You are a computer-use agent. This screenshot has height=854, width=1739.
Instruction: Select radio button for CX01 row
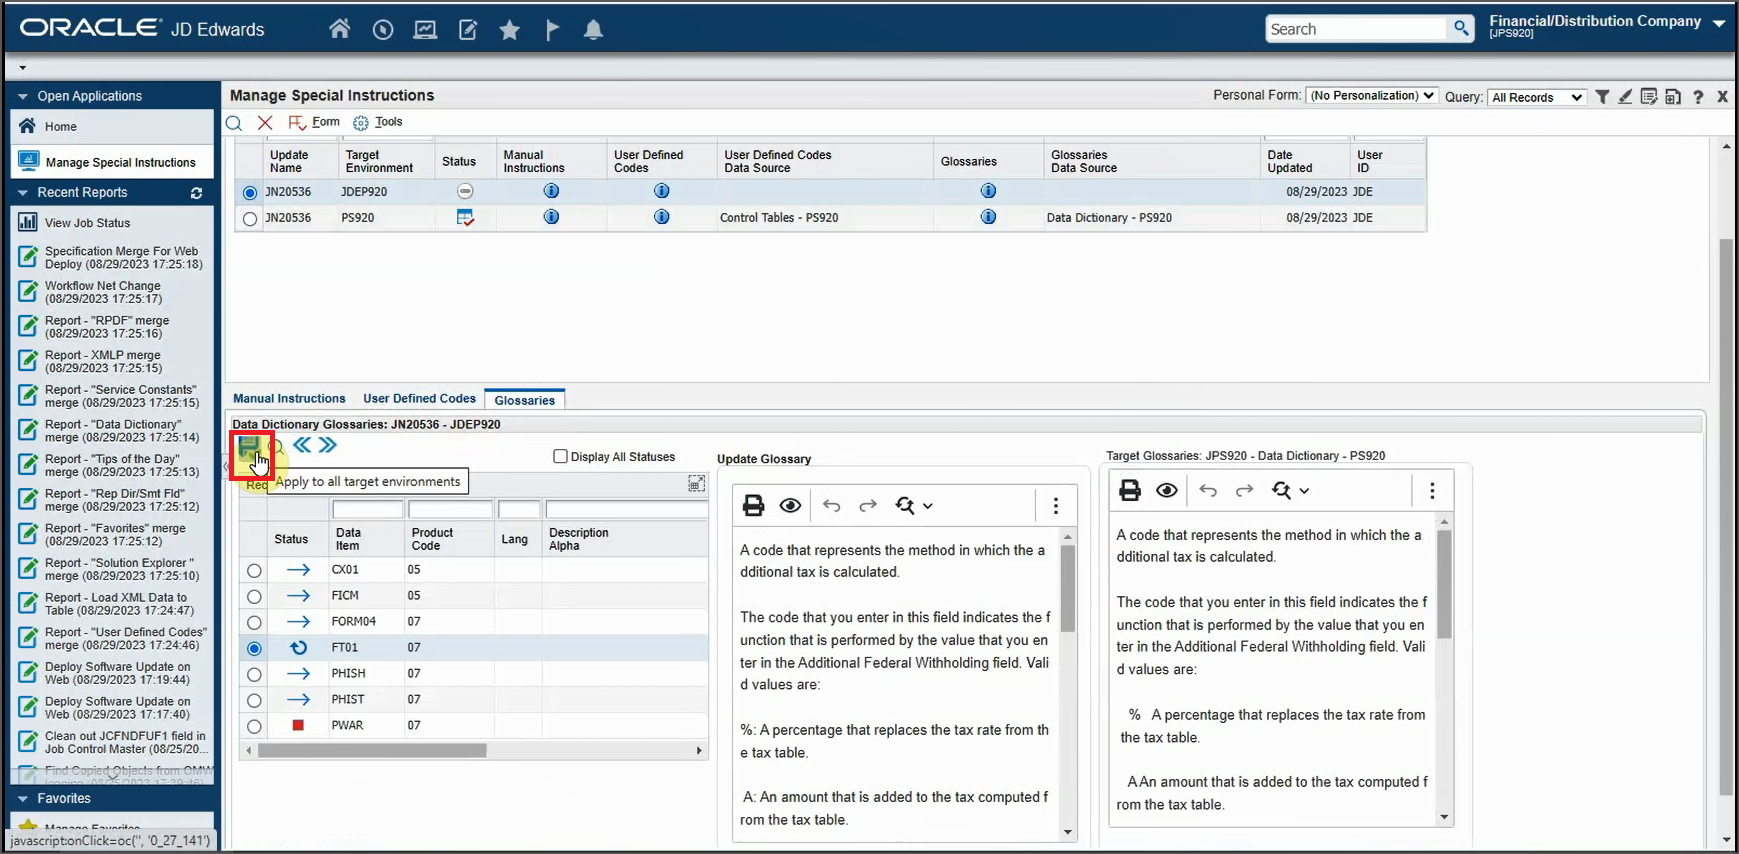[254, 570]
